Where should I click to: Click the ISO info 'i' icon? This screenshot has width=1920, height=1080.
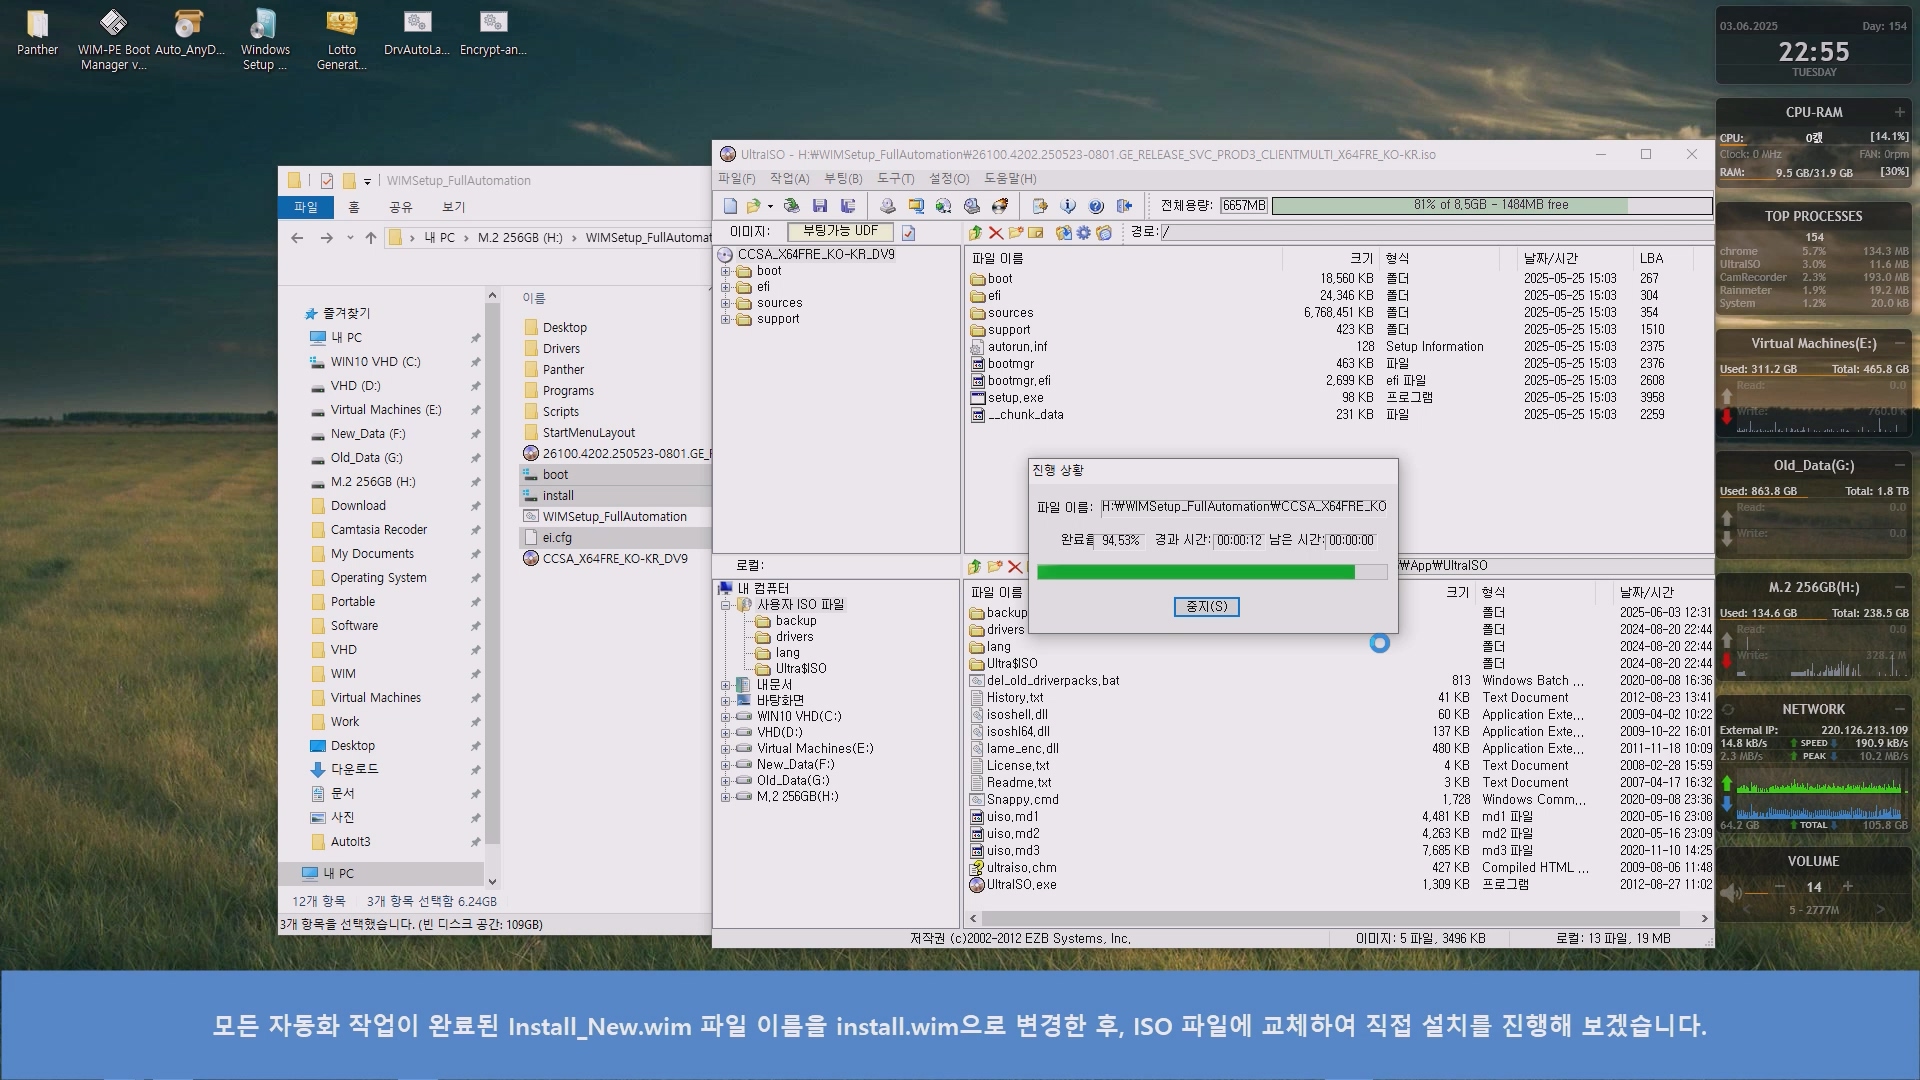(x=1068, y=206)
